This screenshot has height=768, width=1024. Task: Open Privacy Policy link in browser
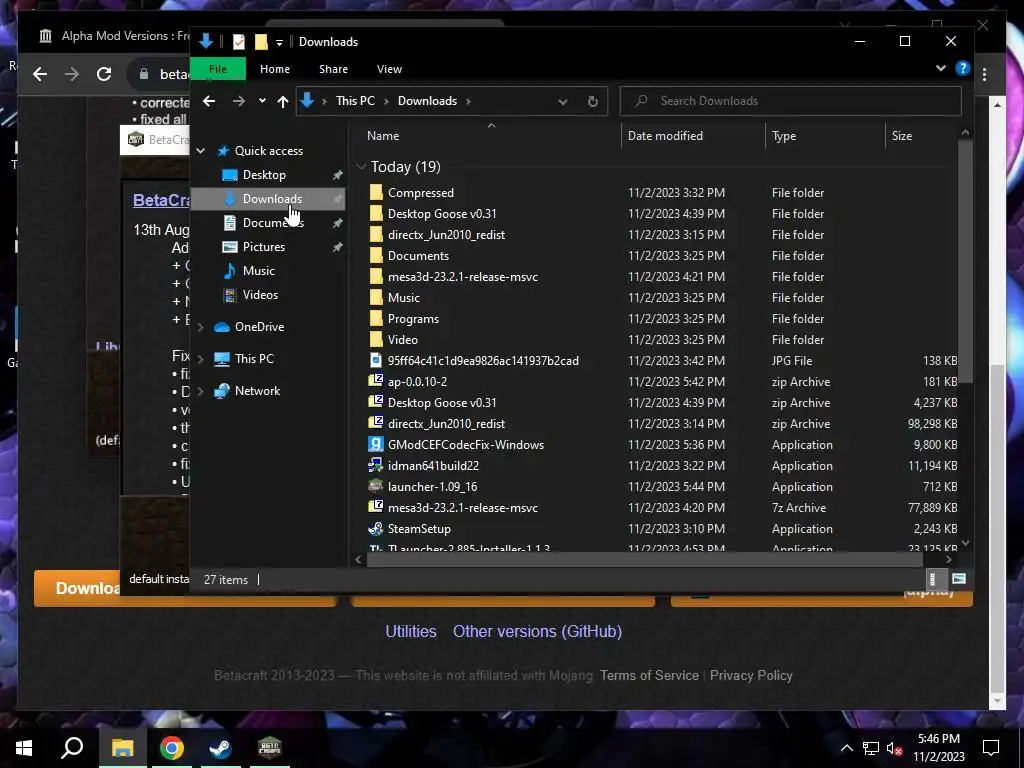tap(751, 675)
